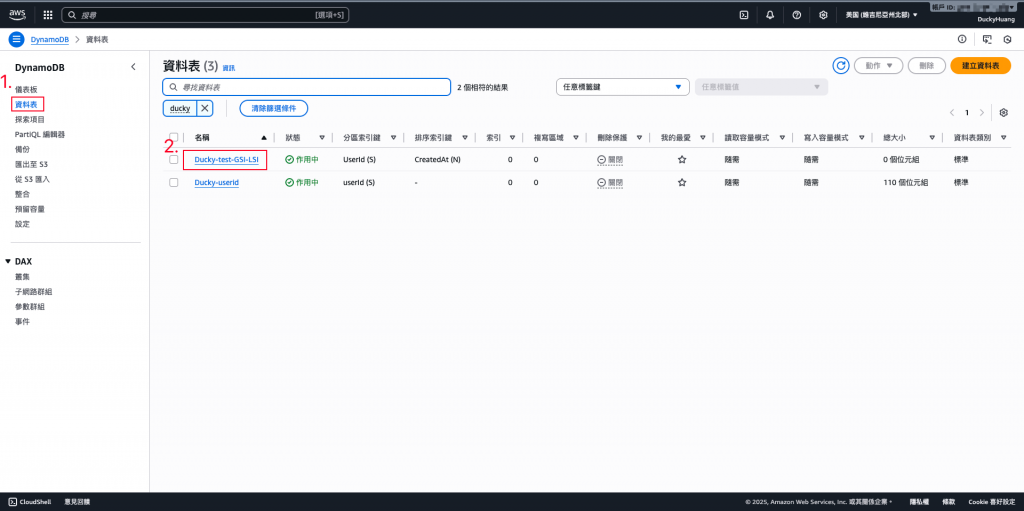Open DAX 叢集 clusters in sidebar

click(x=22, y=276)
